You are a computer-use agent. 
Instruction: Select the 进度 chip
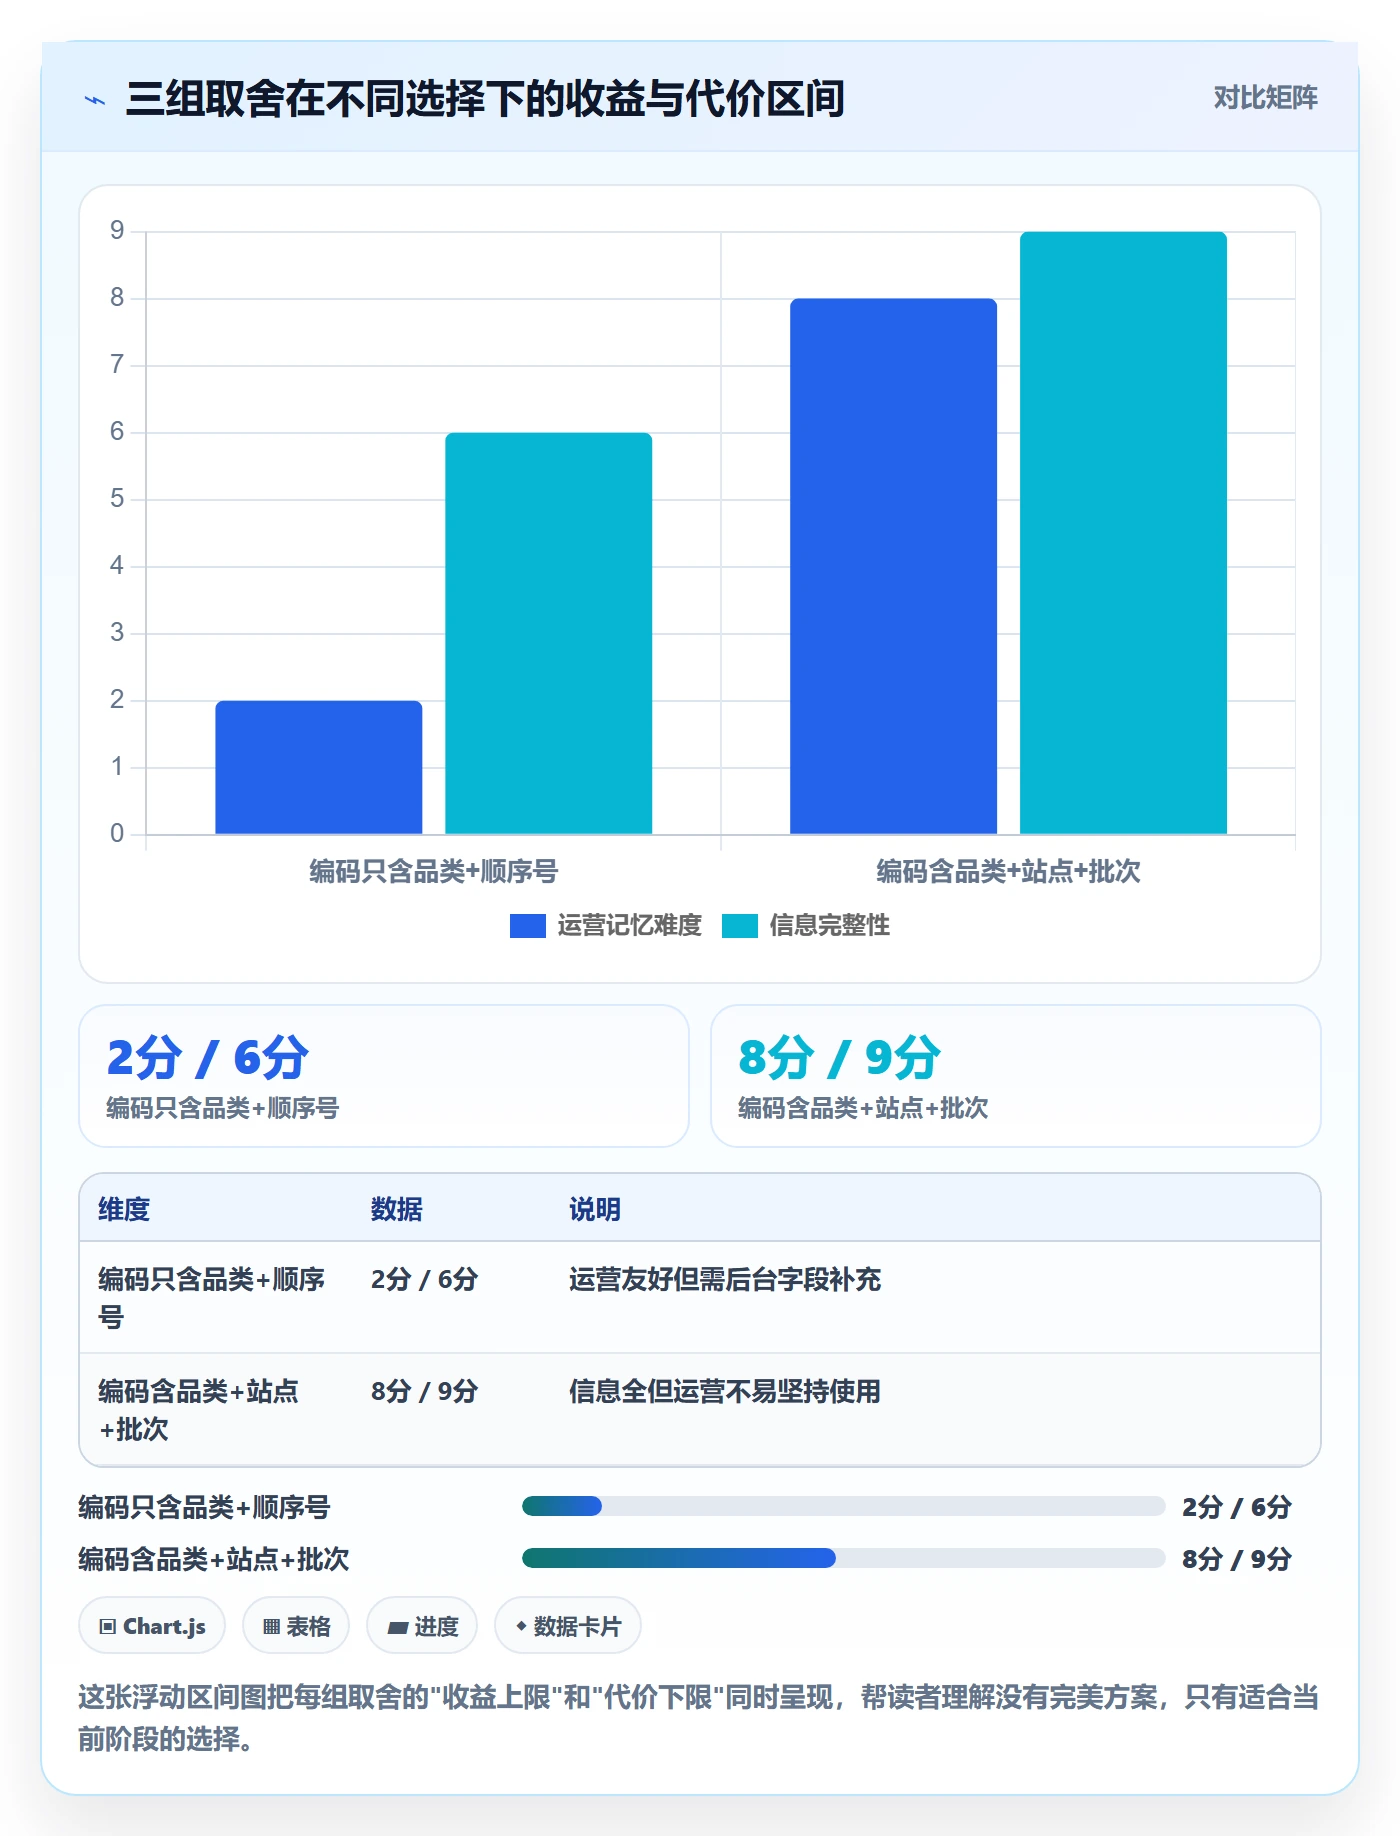(422, 1626)
